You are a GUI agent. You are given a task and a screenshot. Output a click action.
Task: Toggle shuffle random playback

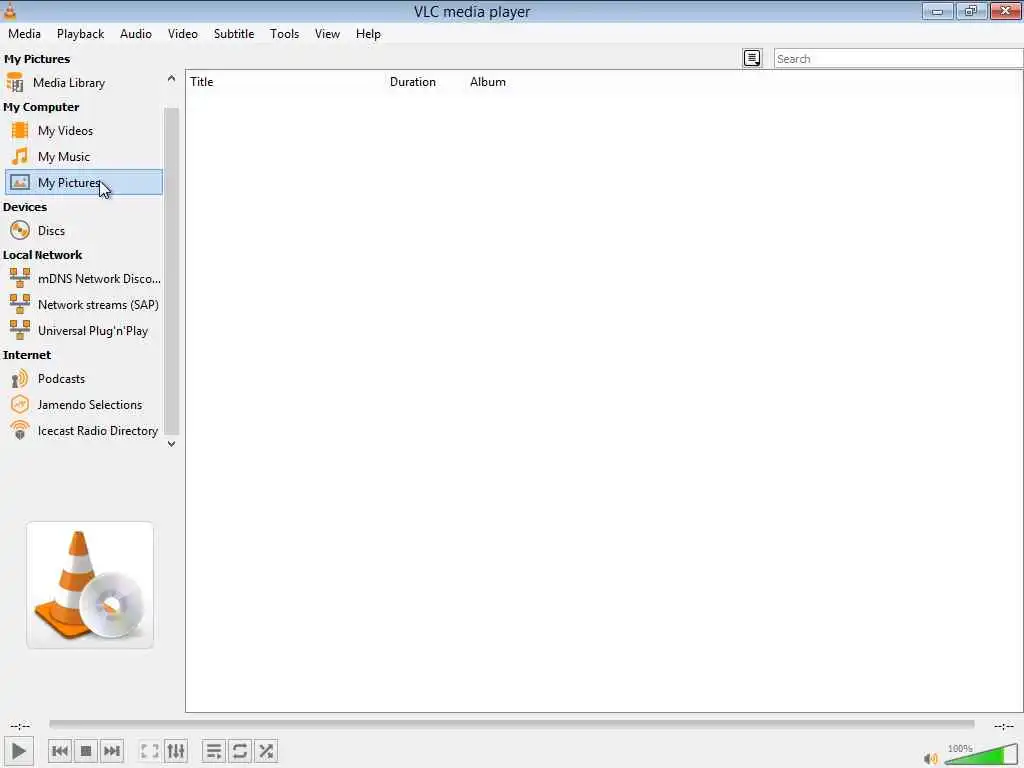tap(266, 751)
